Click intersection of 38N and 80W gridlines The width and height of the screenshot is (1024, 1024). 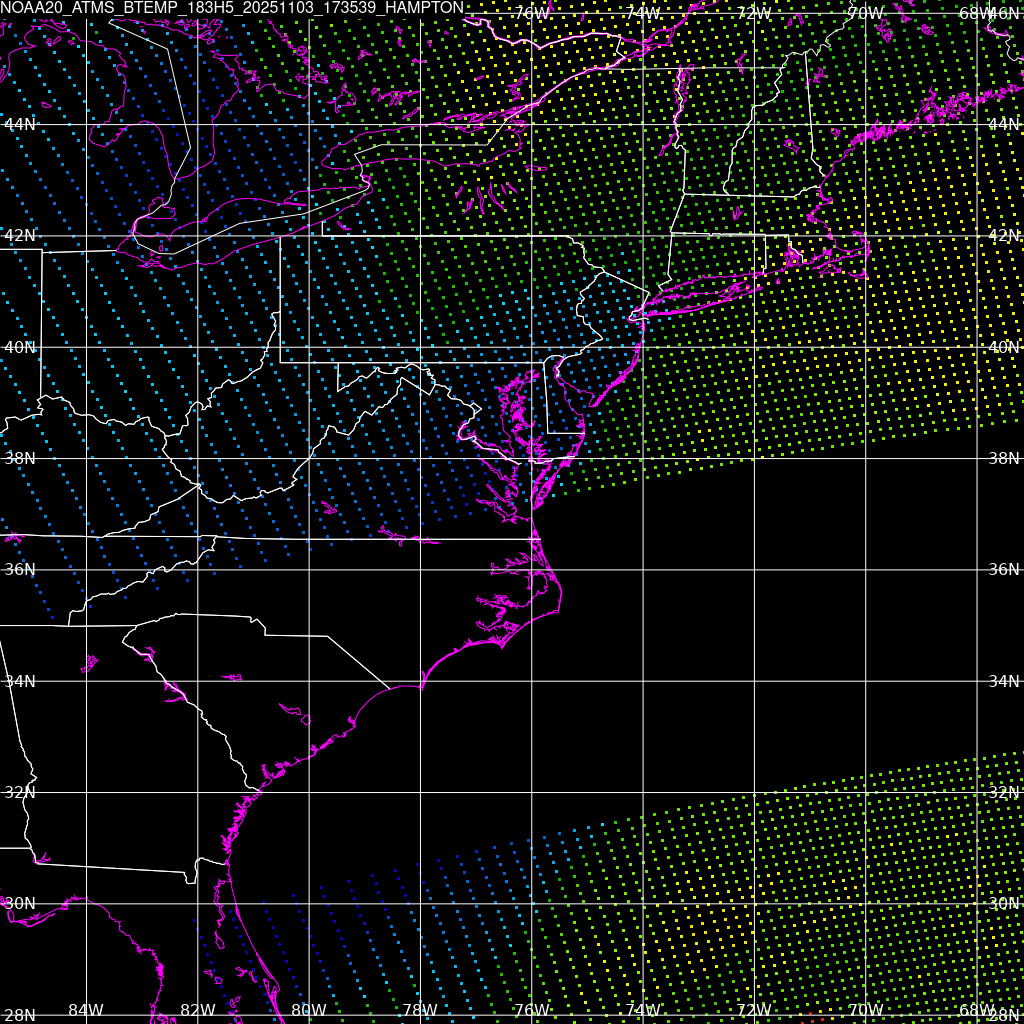pos(309,458)
